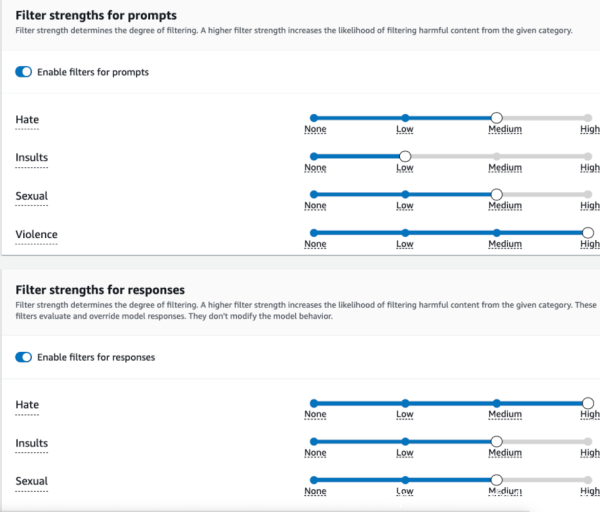Set responses Hate filter strength to Low

click(405, 403)
